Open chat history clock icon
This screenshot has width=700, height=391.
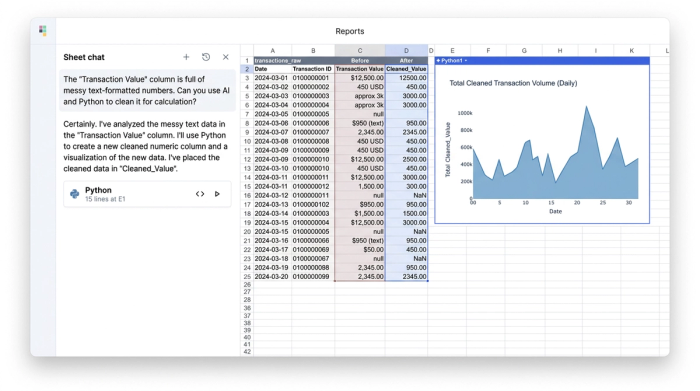(206, 57)
